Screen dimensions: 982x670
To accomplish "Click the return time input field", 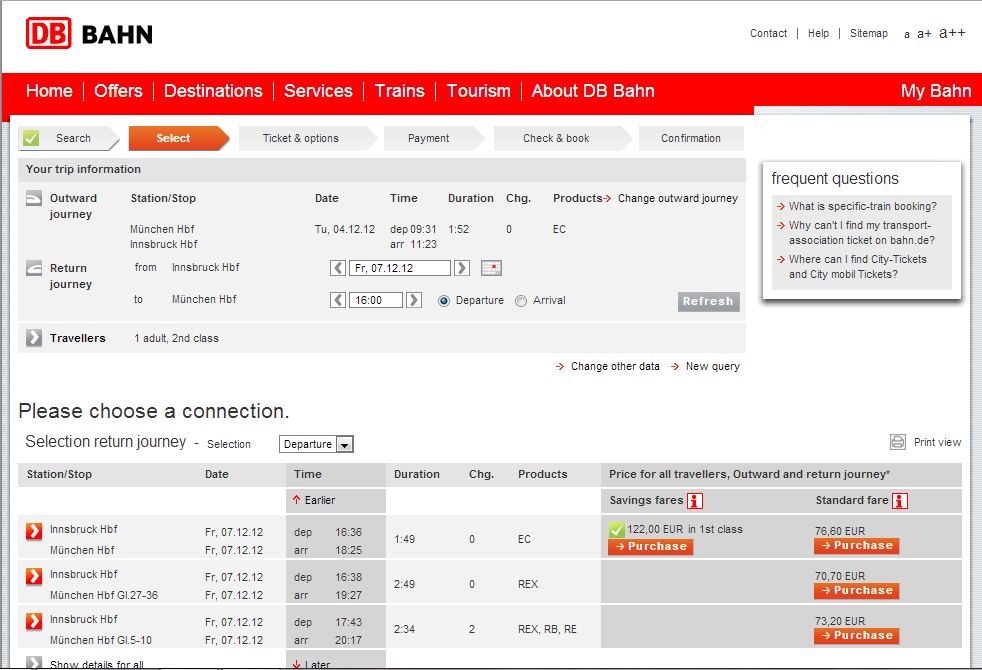I will coord(376,300).
